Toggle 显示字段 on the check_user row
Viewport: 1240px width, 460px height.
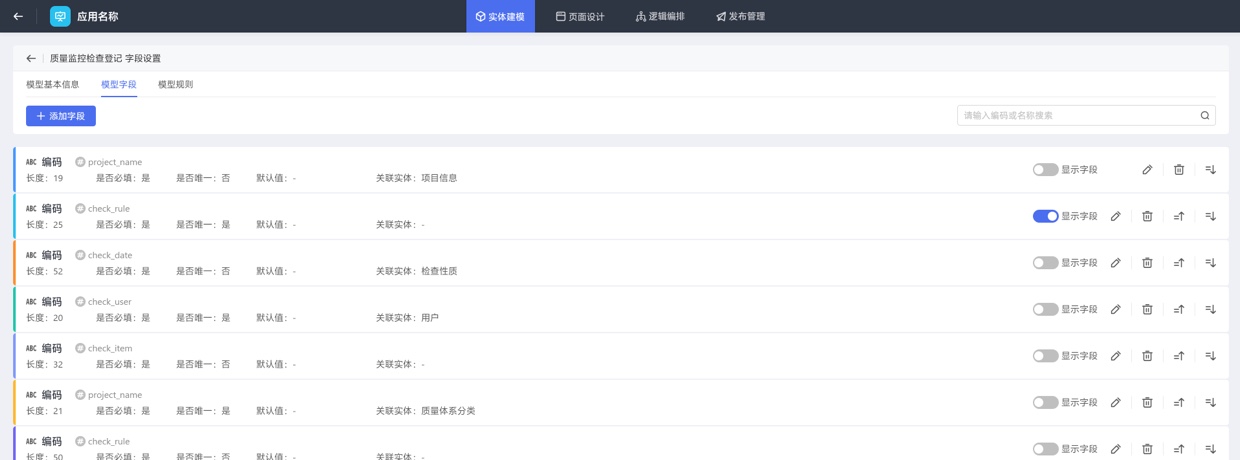(1045, 310)
